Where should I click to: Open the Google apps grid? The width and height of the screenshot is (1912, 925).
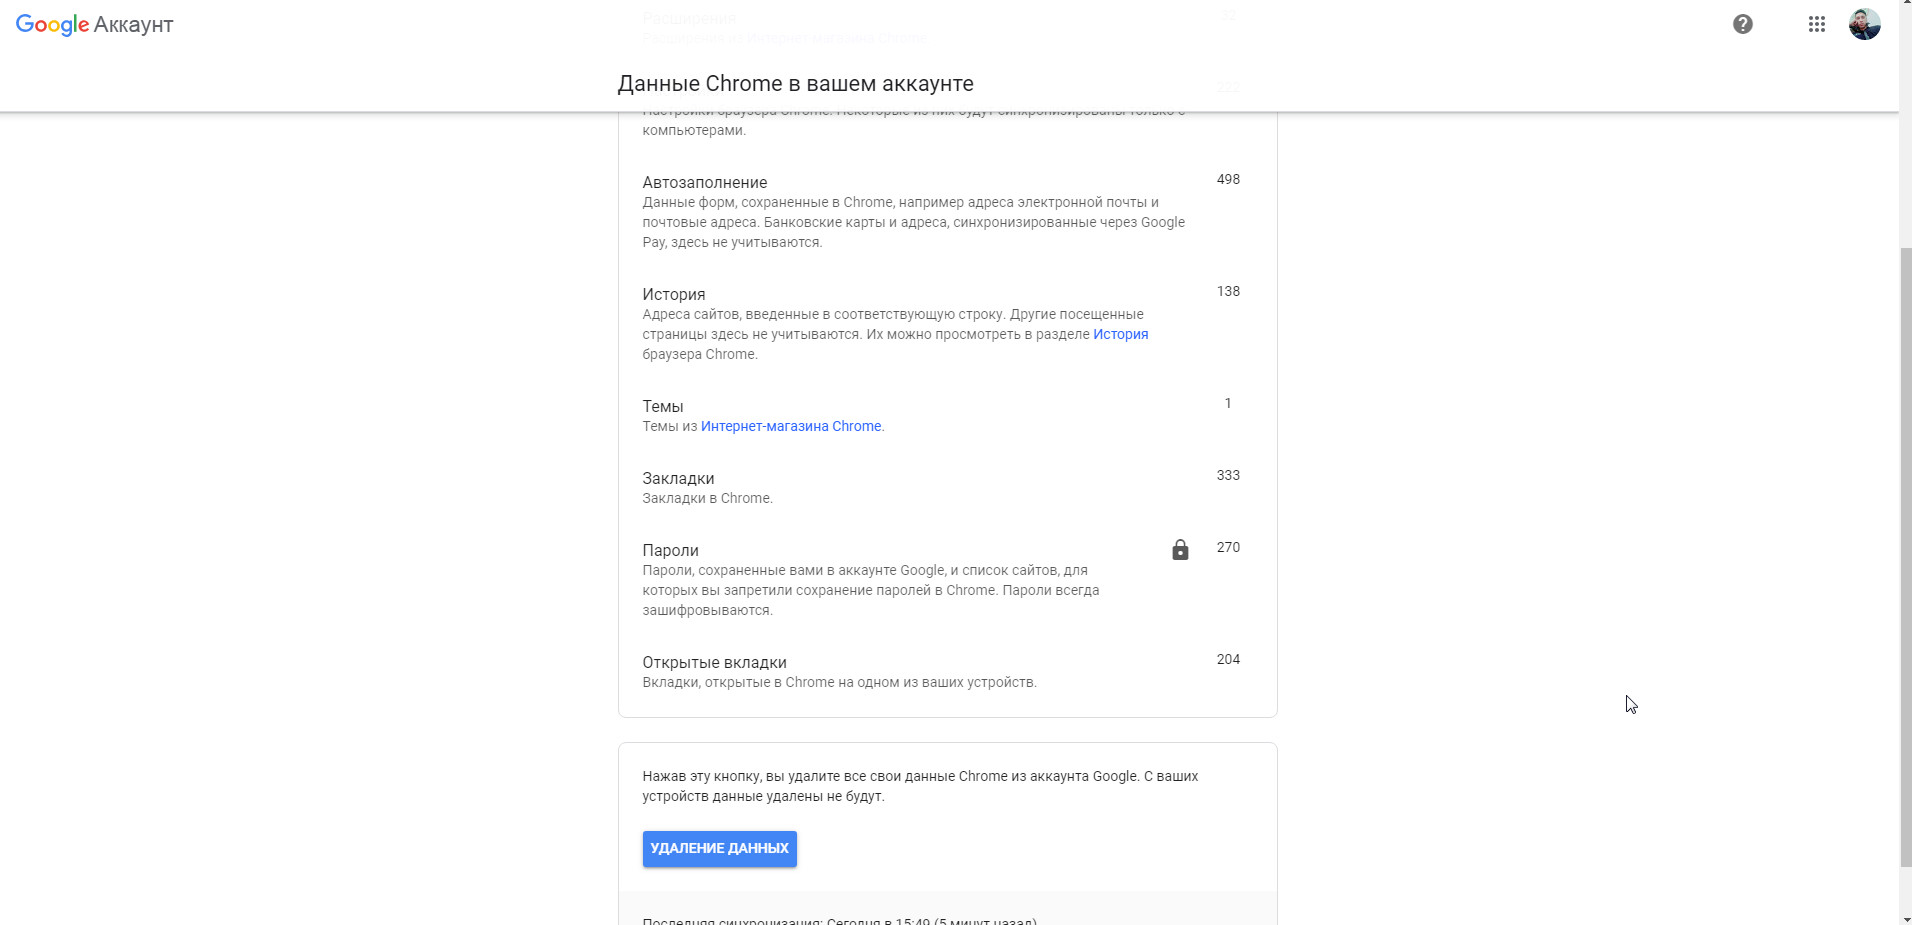(1816, 24)
